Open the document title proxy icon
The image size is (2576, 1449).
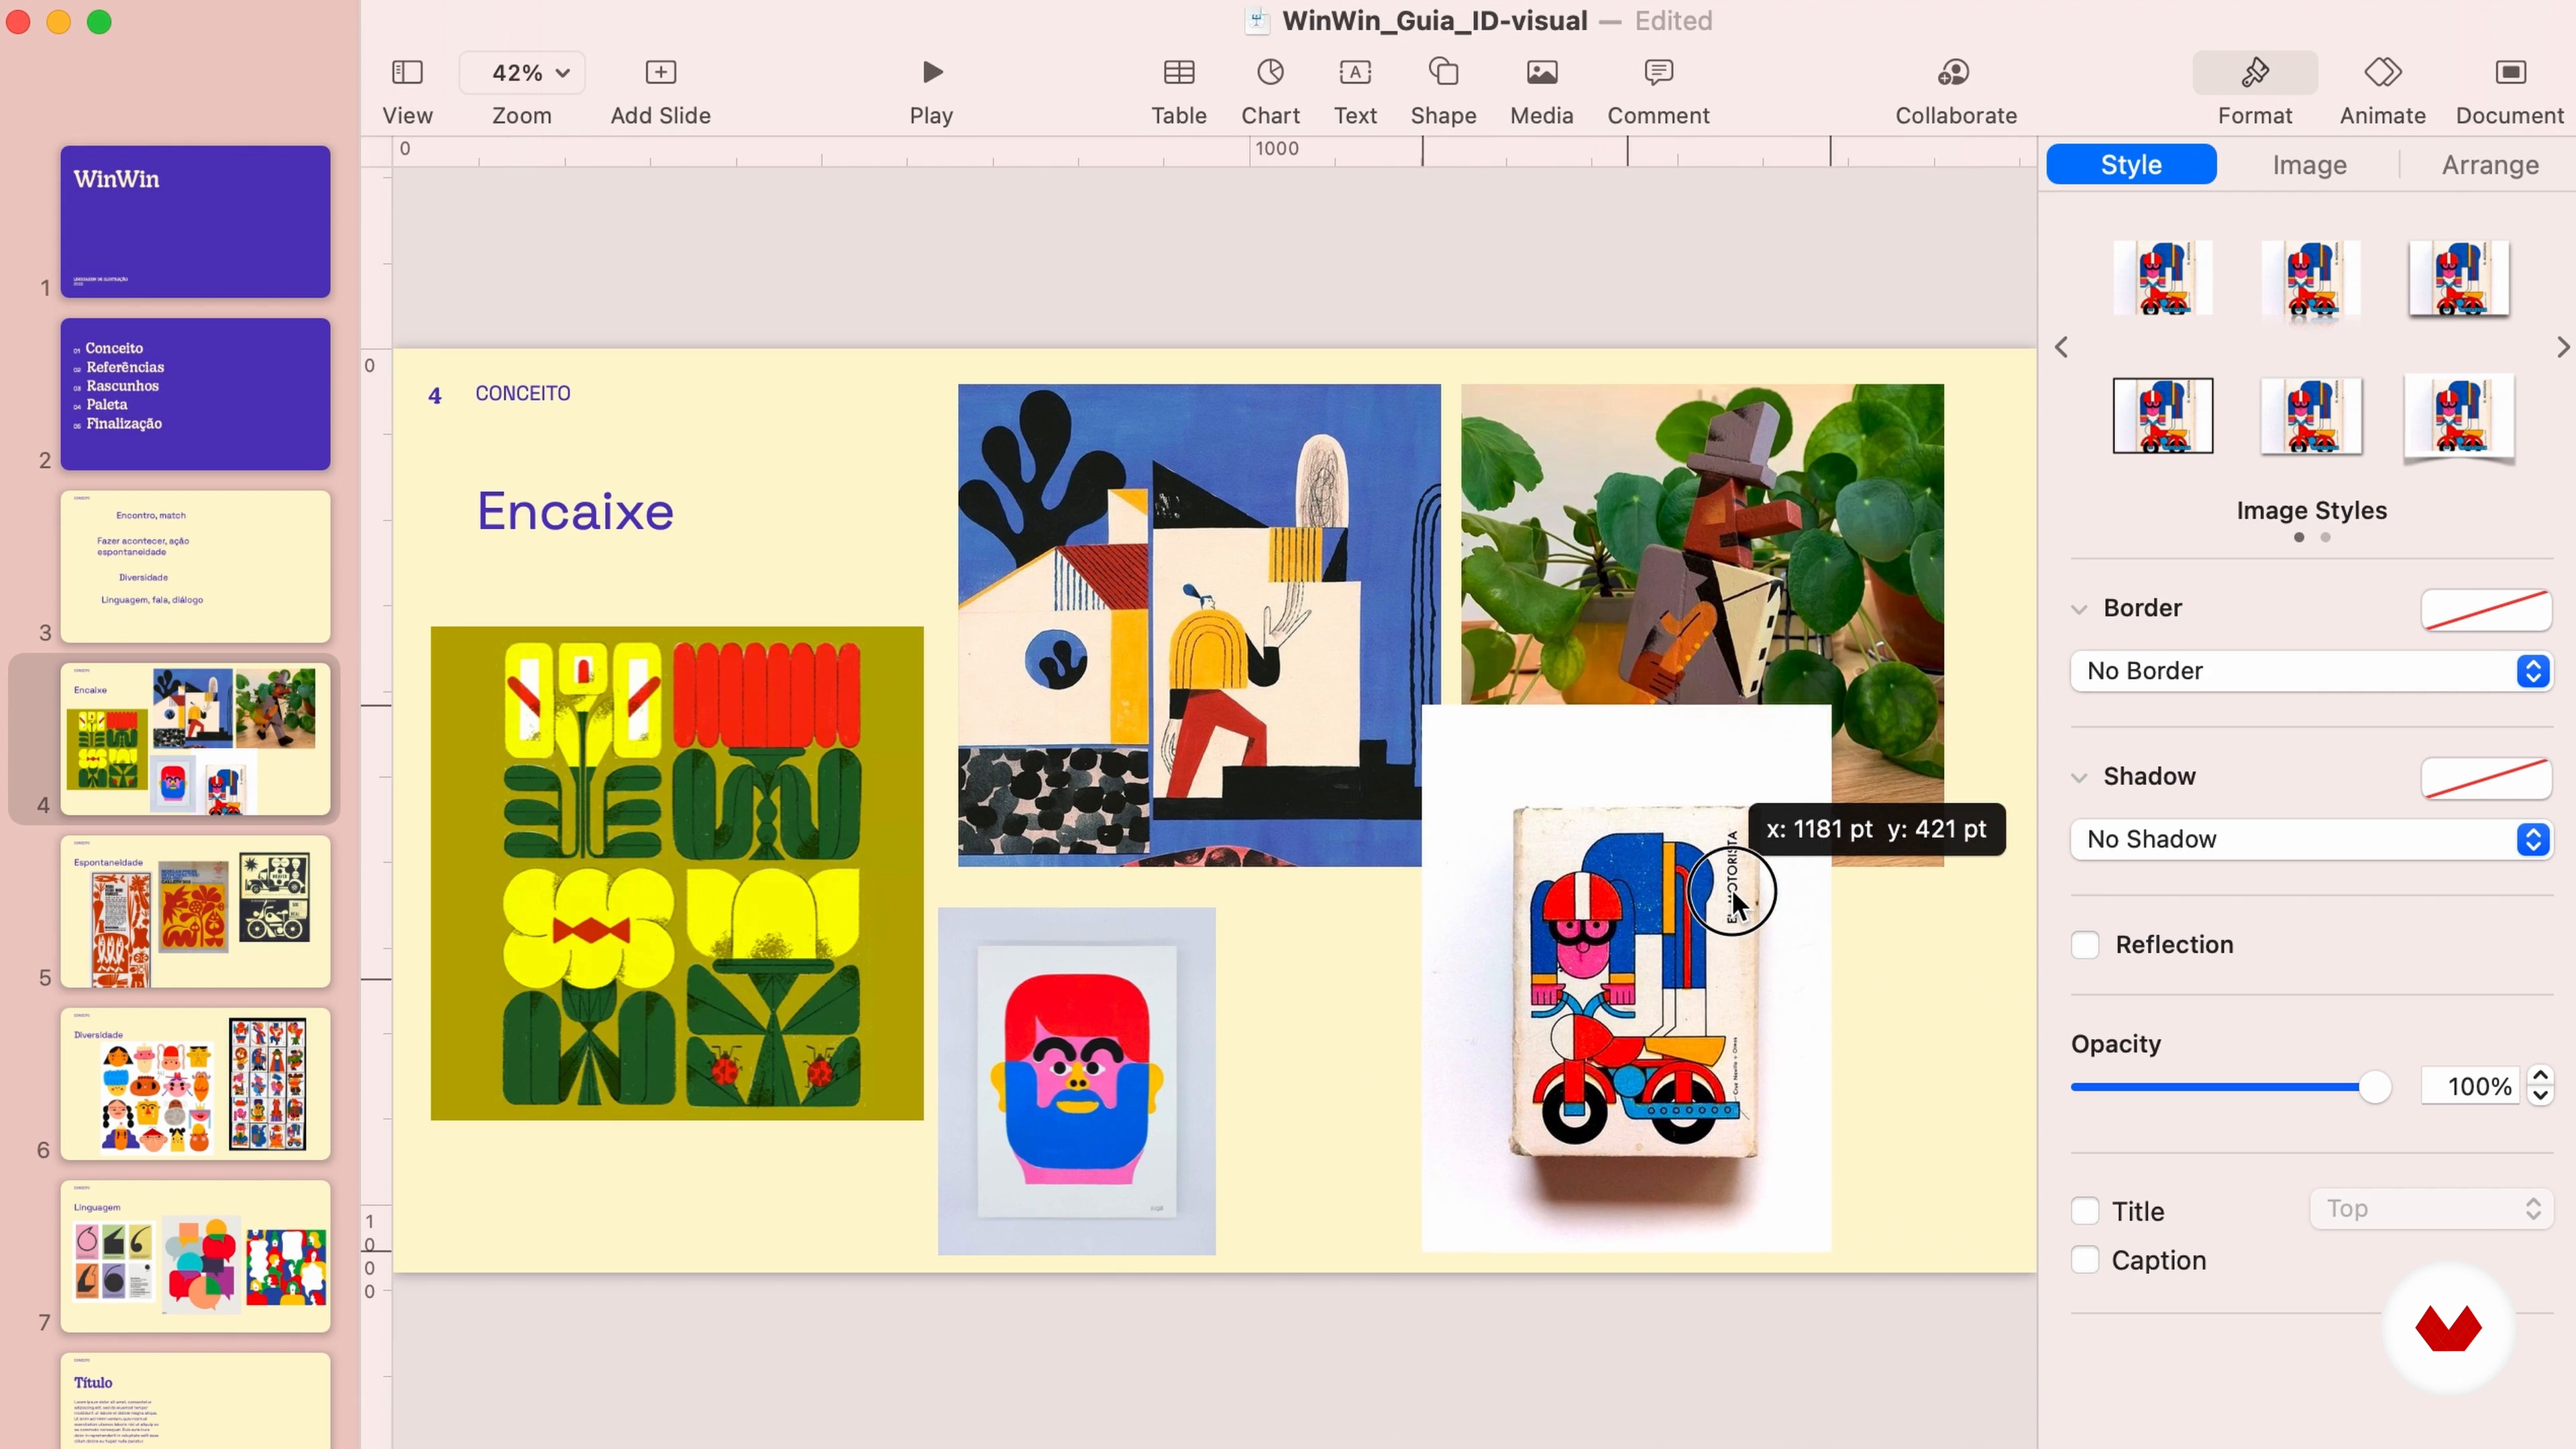(1257, 21)
